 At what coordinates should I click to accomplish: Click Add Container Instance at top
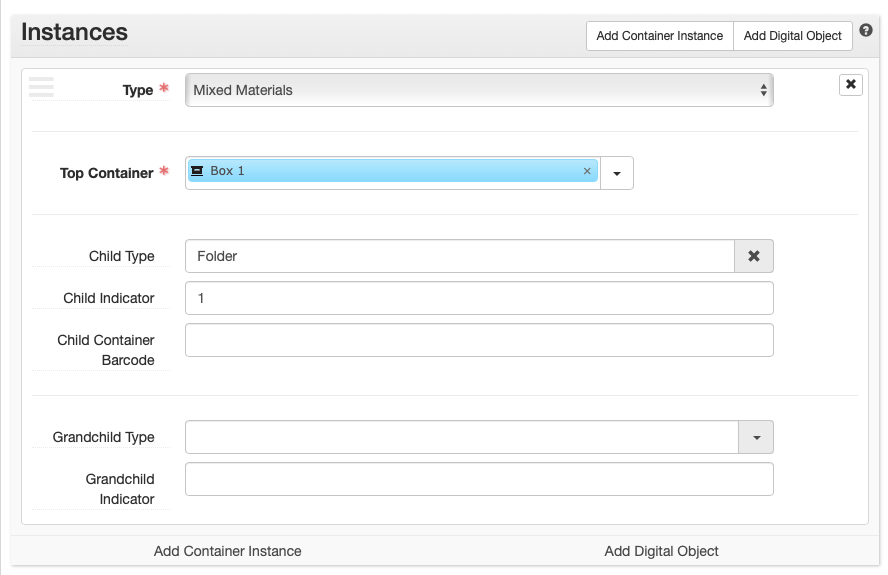(659, 36)
